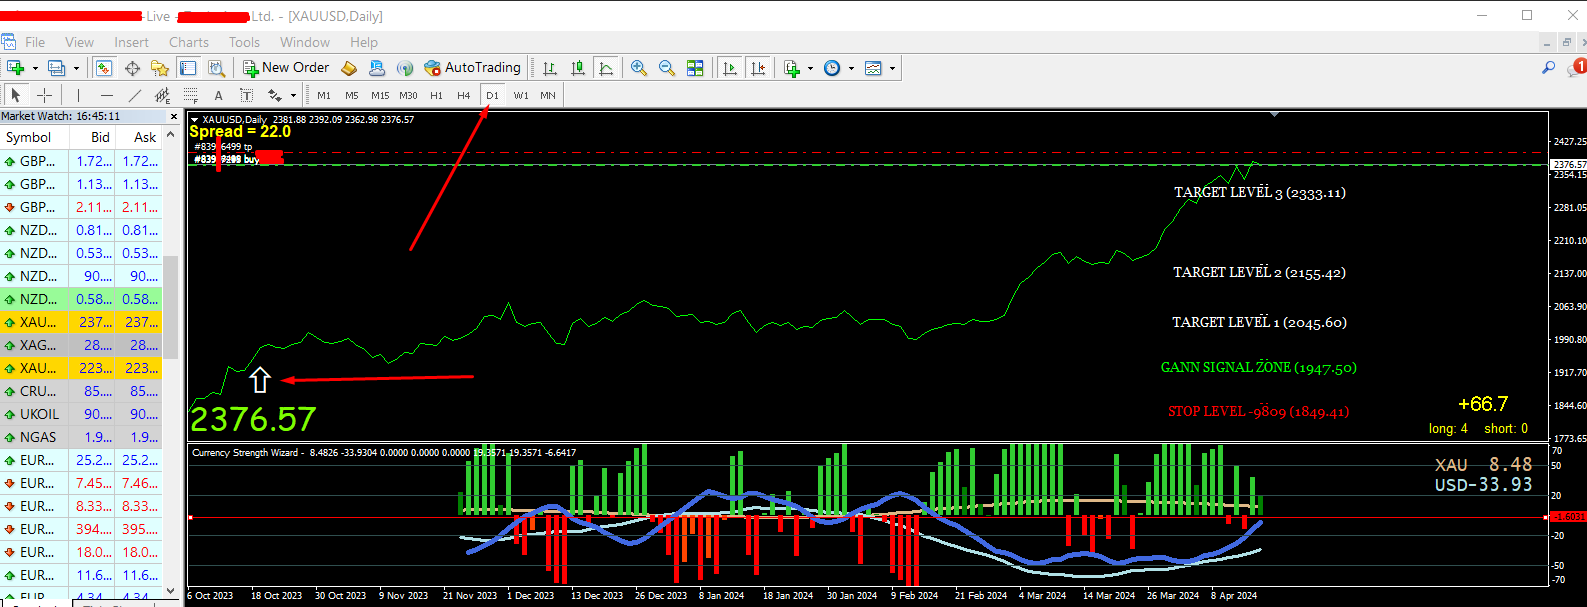Toggle the AutoTrading button
The height and width of the screenshot is (607, 1587).
[x=472, y=68]
